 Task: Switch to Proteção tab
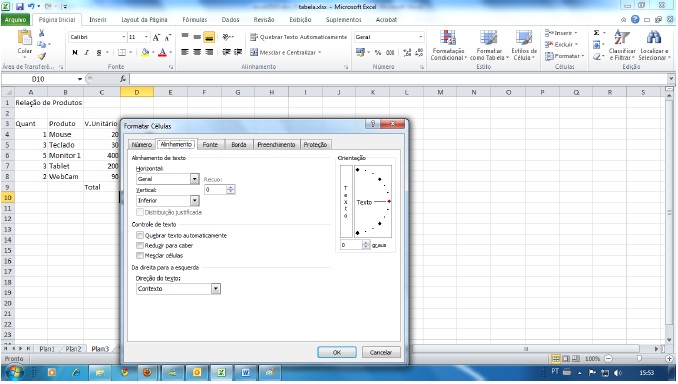[315, 144]
